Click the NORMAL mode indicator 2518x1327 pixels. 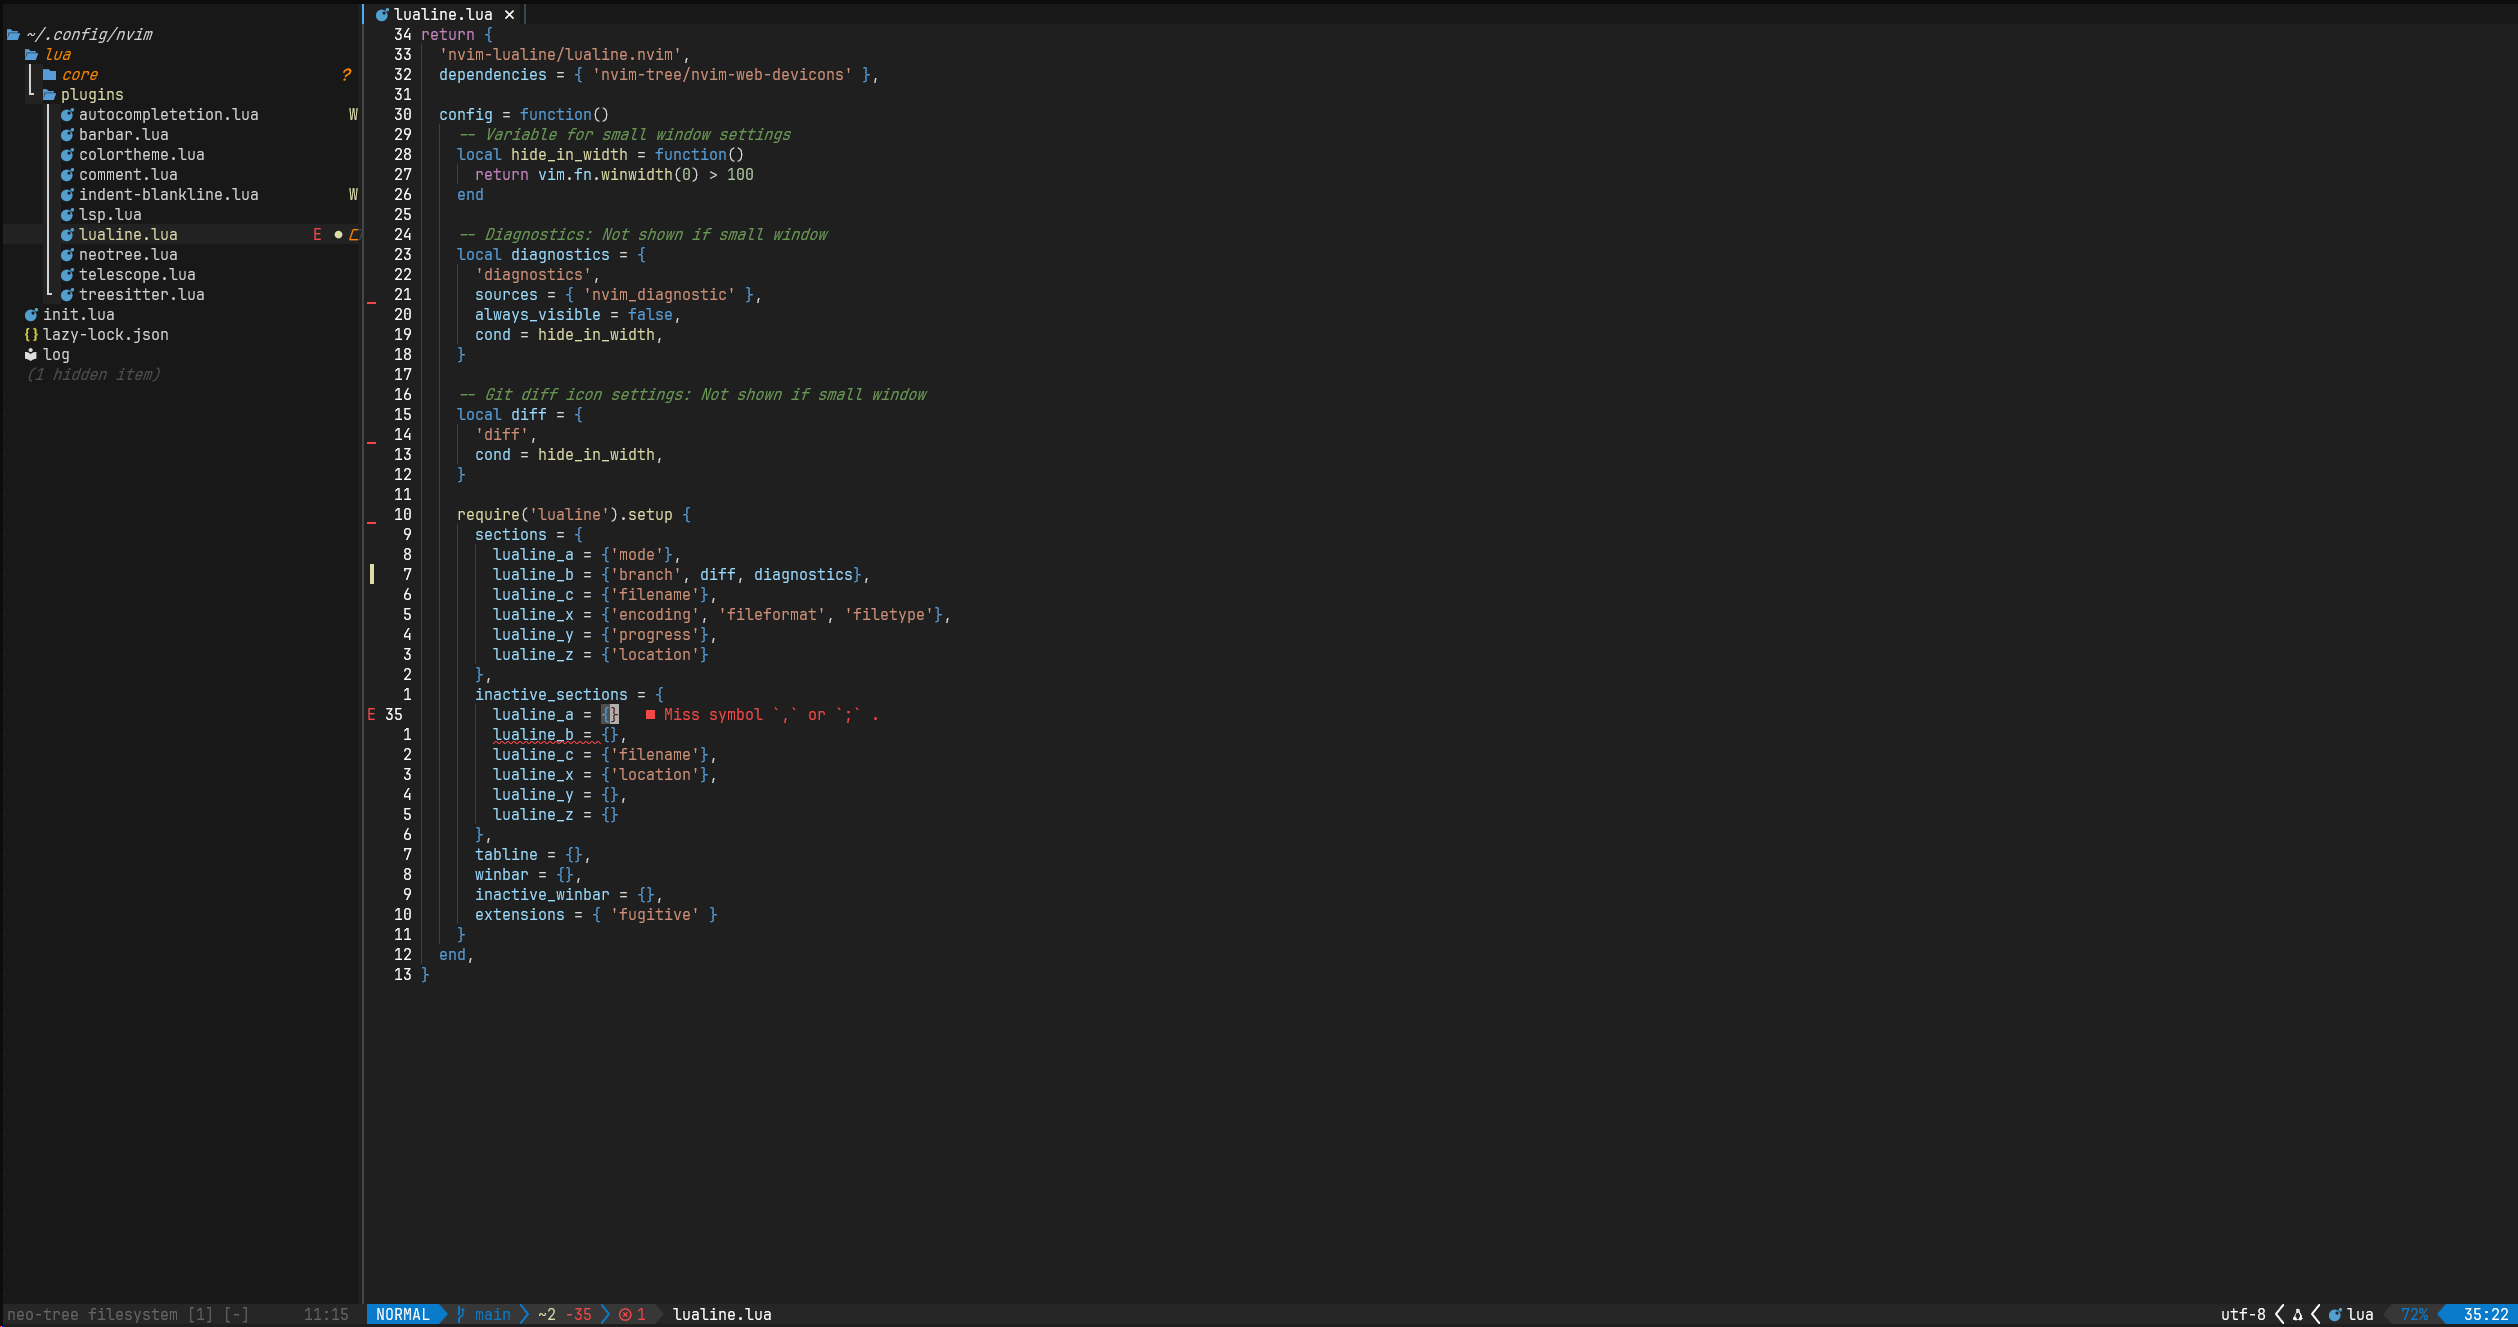pos(402,1314)
